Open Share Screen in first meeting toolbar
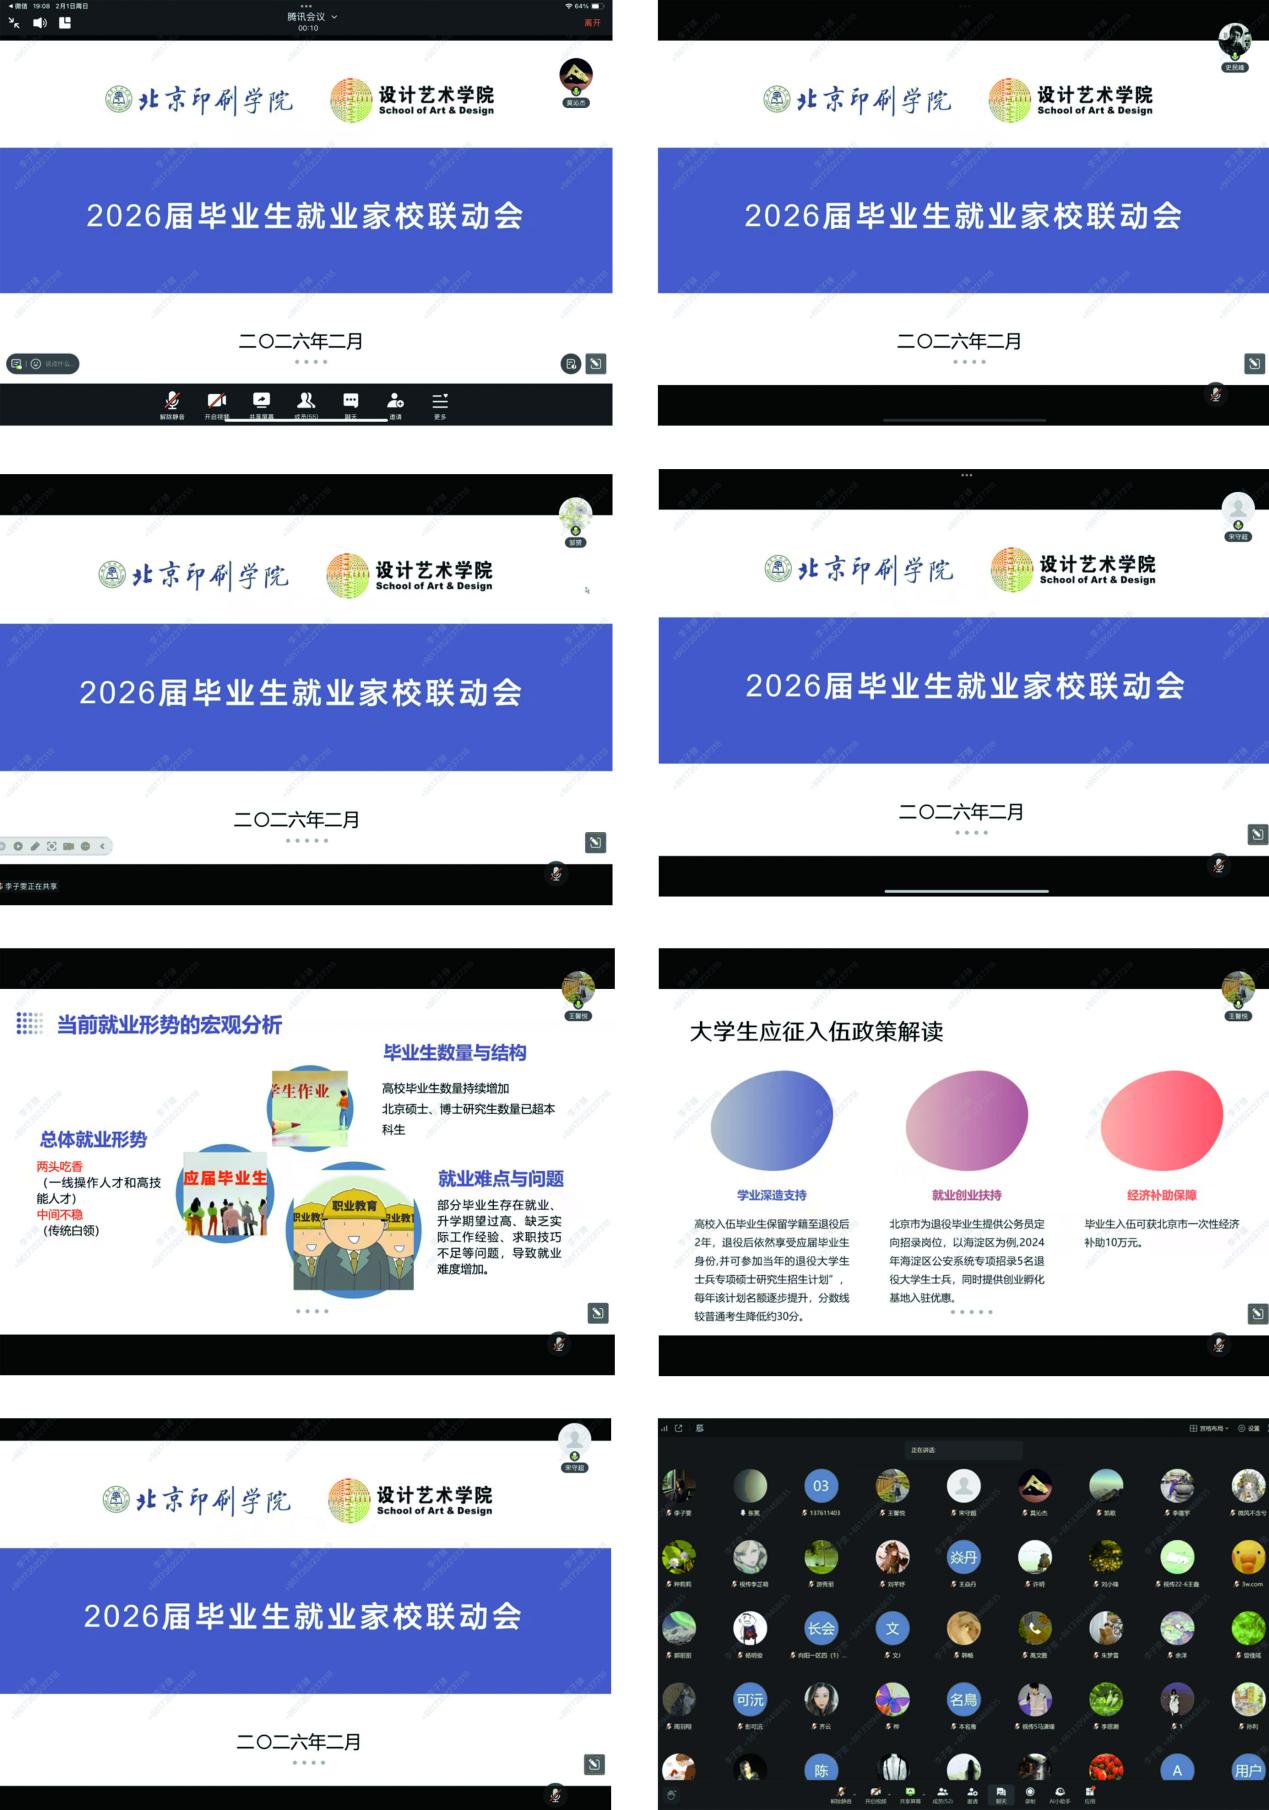The width and height of the screenshot is (1269, 1810). (x=261, y=404)
